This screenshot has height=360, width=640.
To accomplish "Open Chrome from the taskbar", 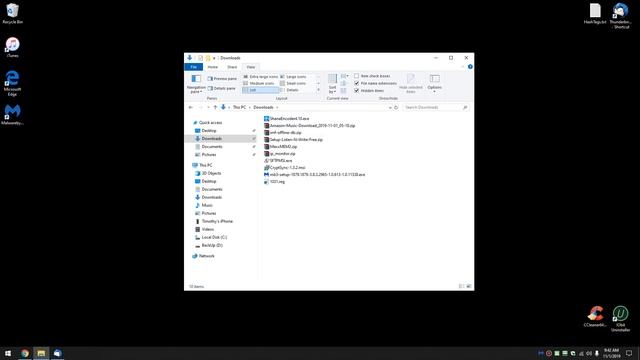I will 25,353.
